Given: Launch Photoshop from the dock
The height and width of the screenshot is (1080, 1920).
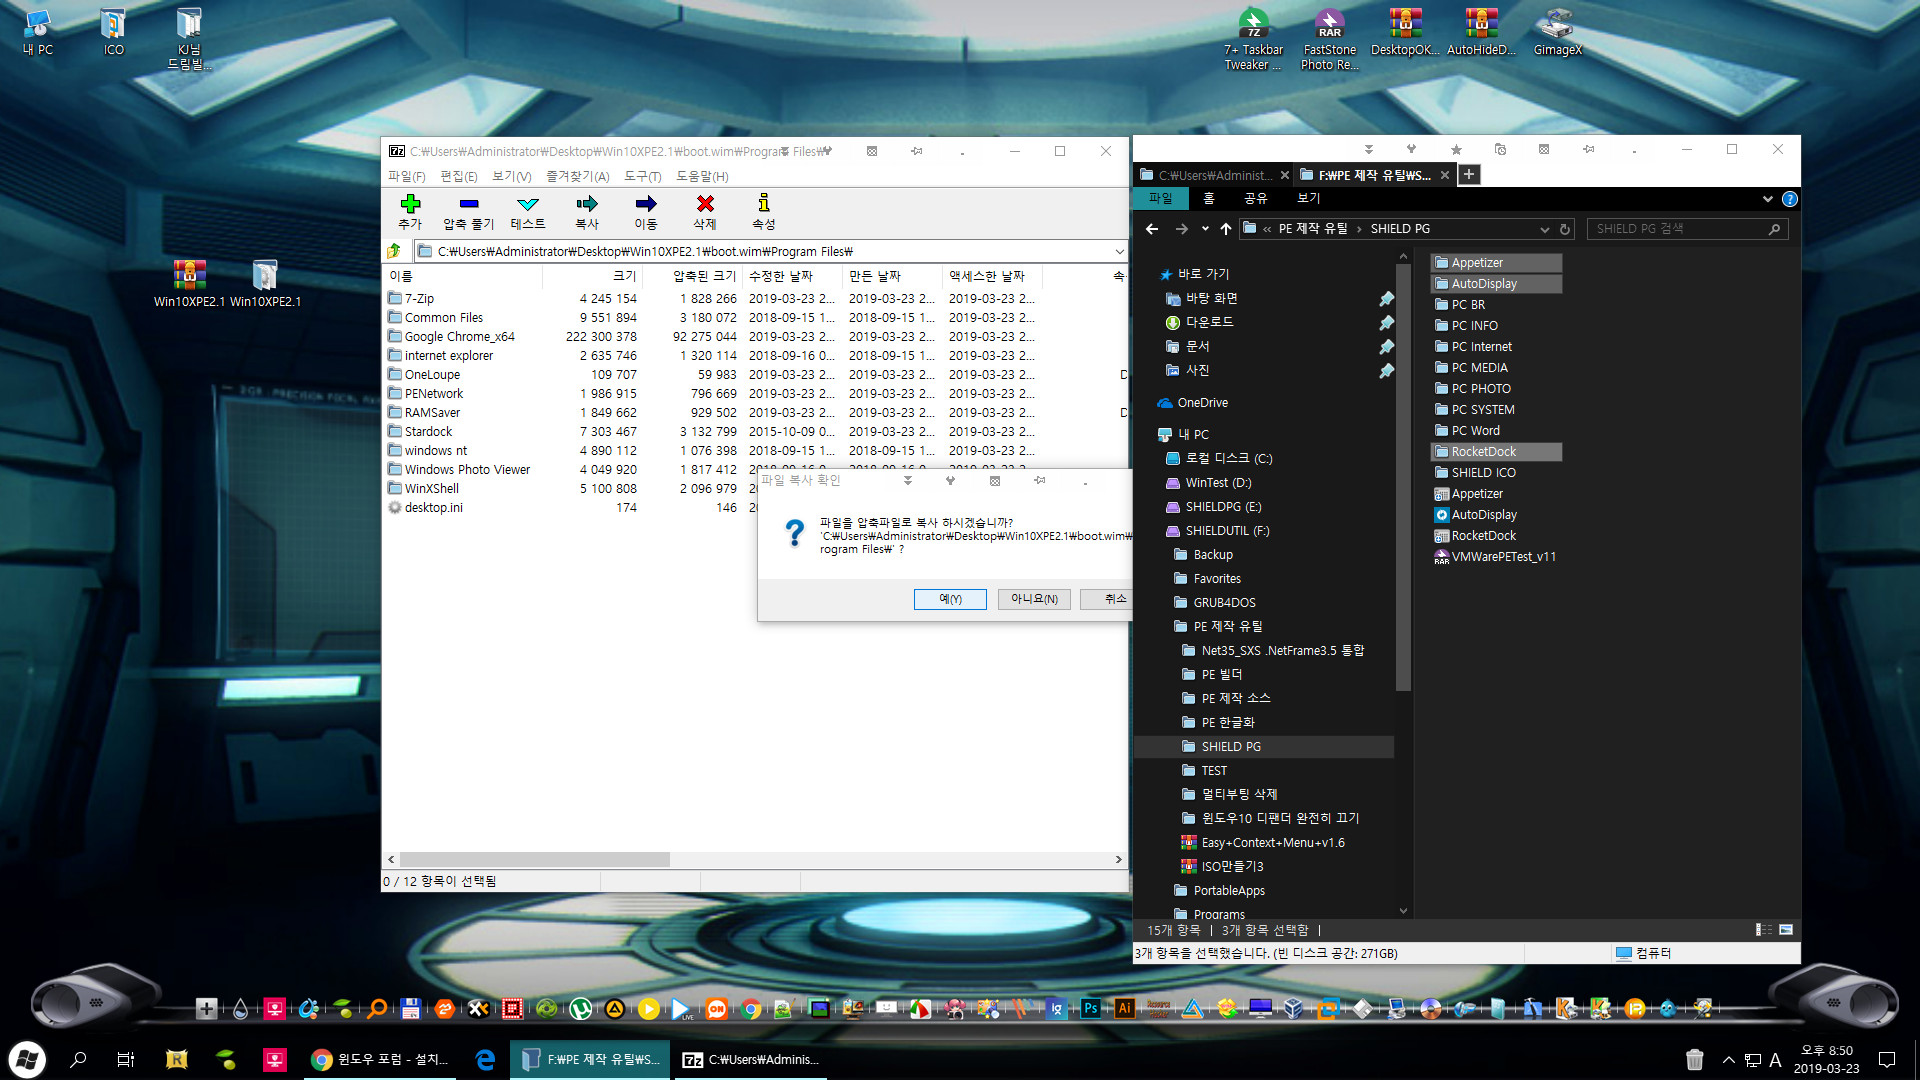Looking at the screenshot, I should point(1090,1009).
